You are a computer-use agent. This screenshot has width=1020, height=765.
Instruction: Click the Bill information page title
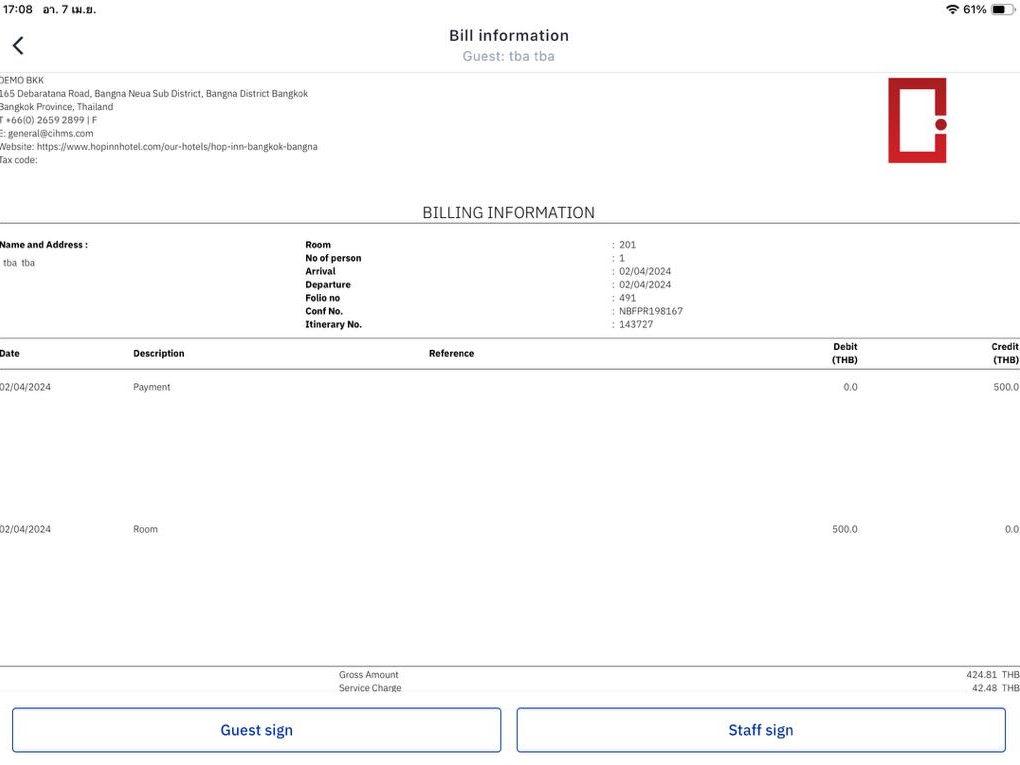pyautogui.click(x=508, y=36)
